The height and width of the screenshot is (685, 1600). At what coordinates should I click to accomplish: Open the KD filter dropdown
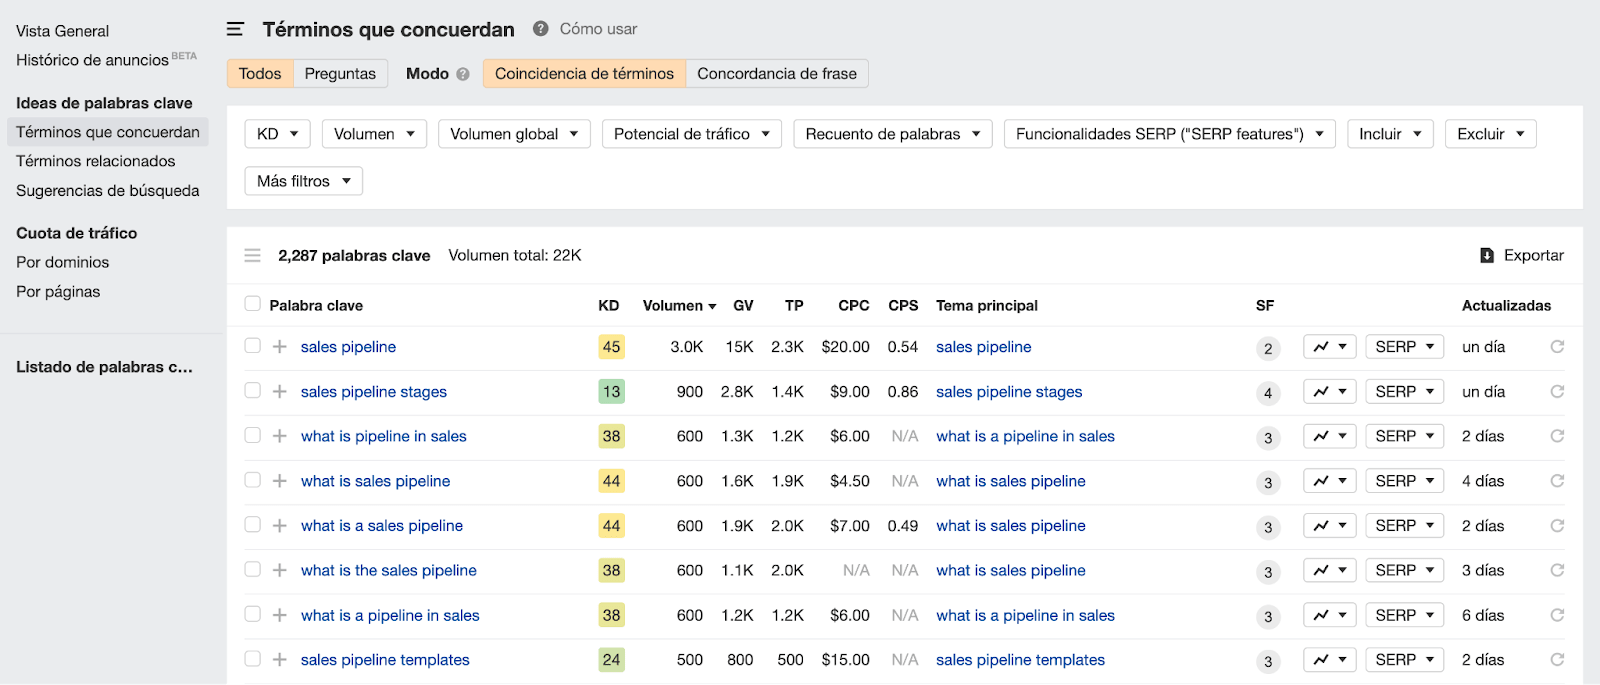tap(277, 134)
